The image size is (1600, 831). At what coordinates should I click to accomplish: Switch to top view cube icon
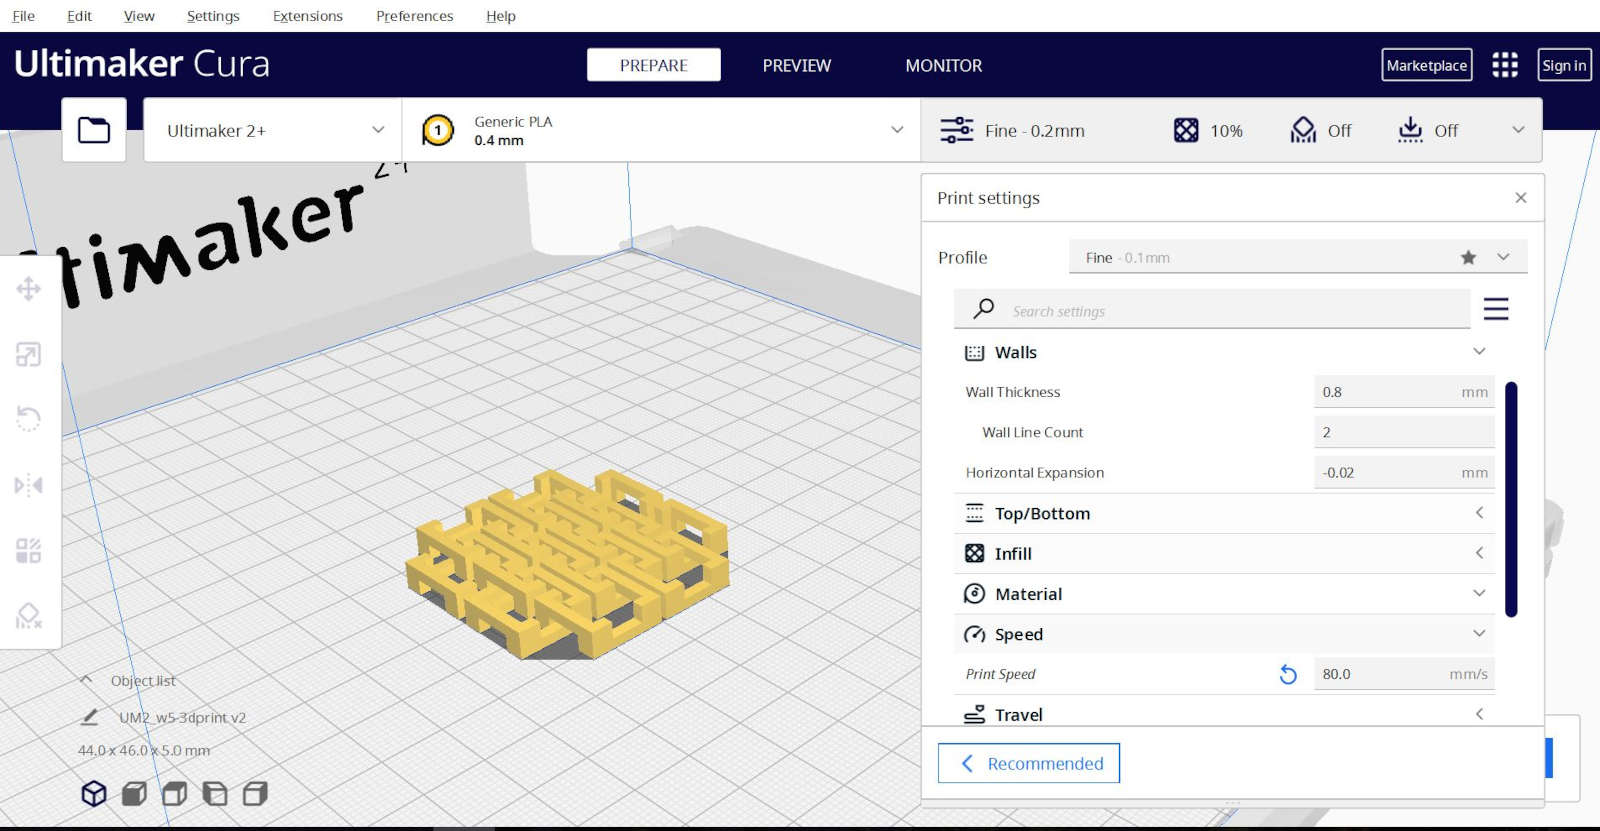(x=175, y=794)
